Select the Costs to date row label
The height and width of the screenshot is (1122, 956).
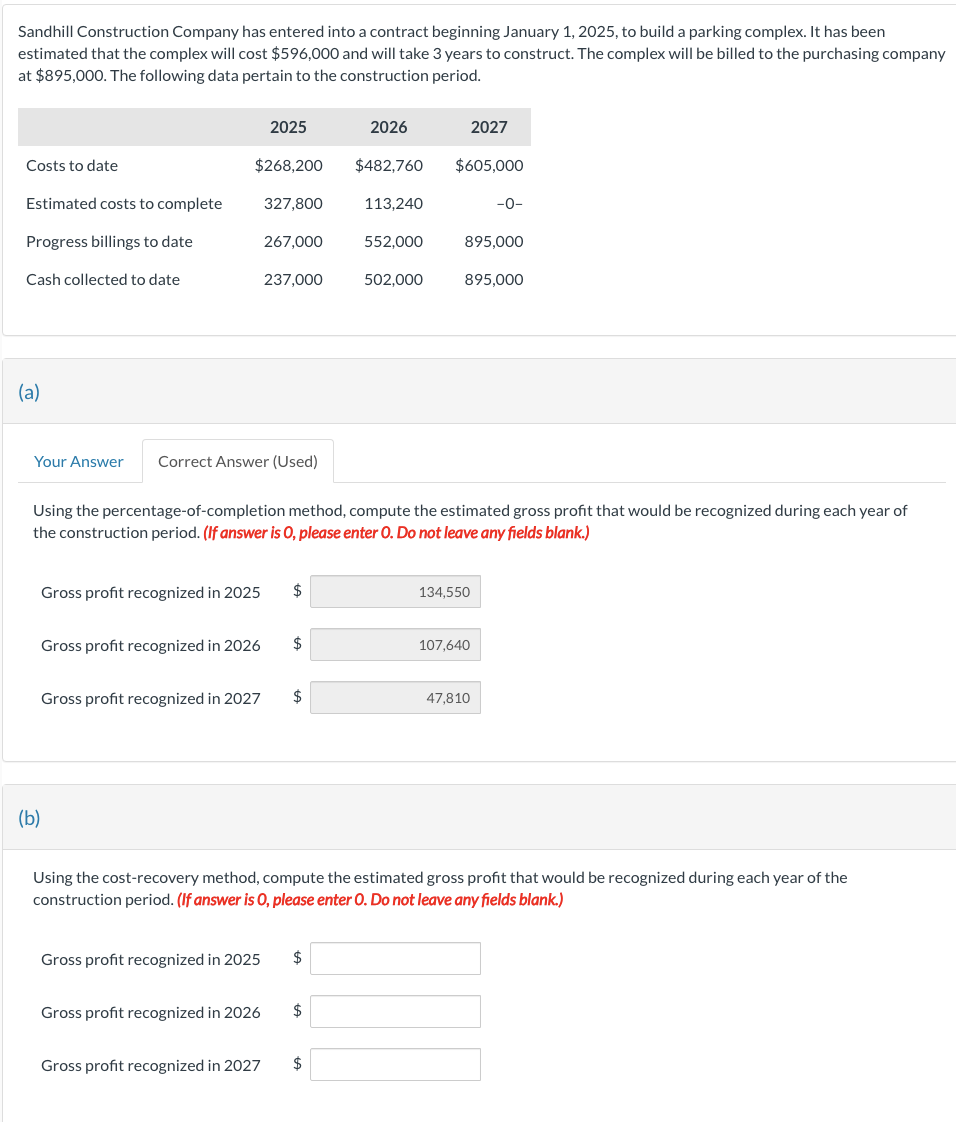69,165
